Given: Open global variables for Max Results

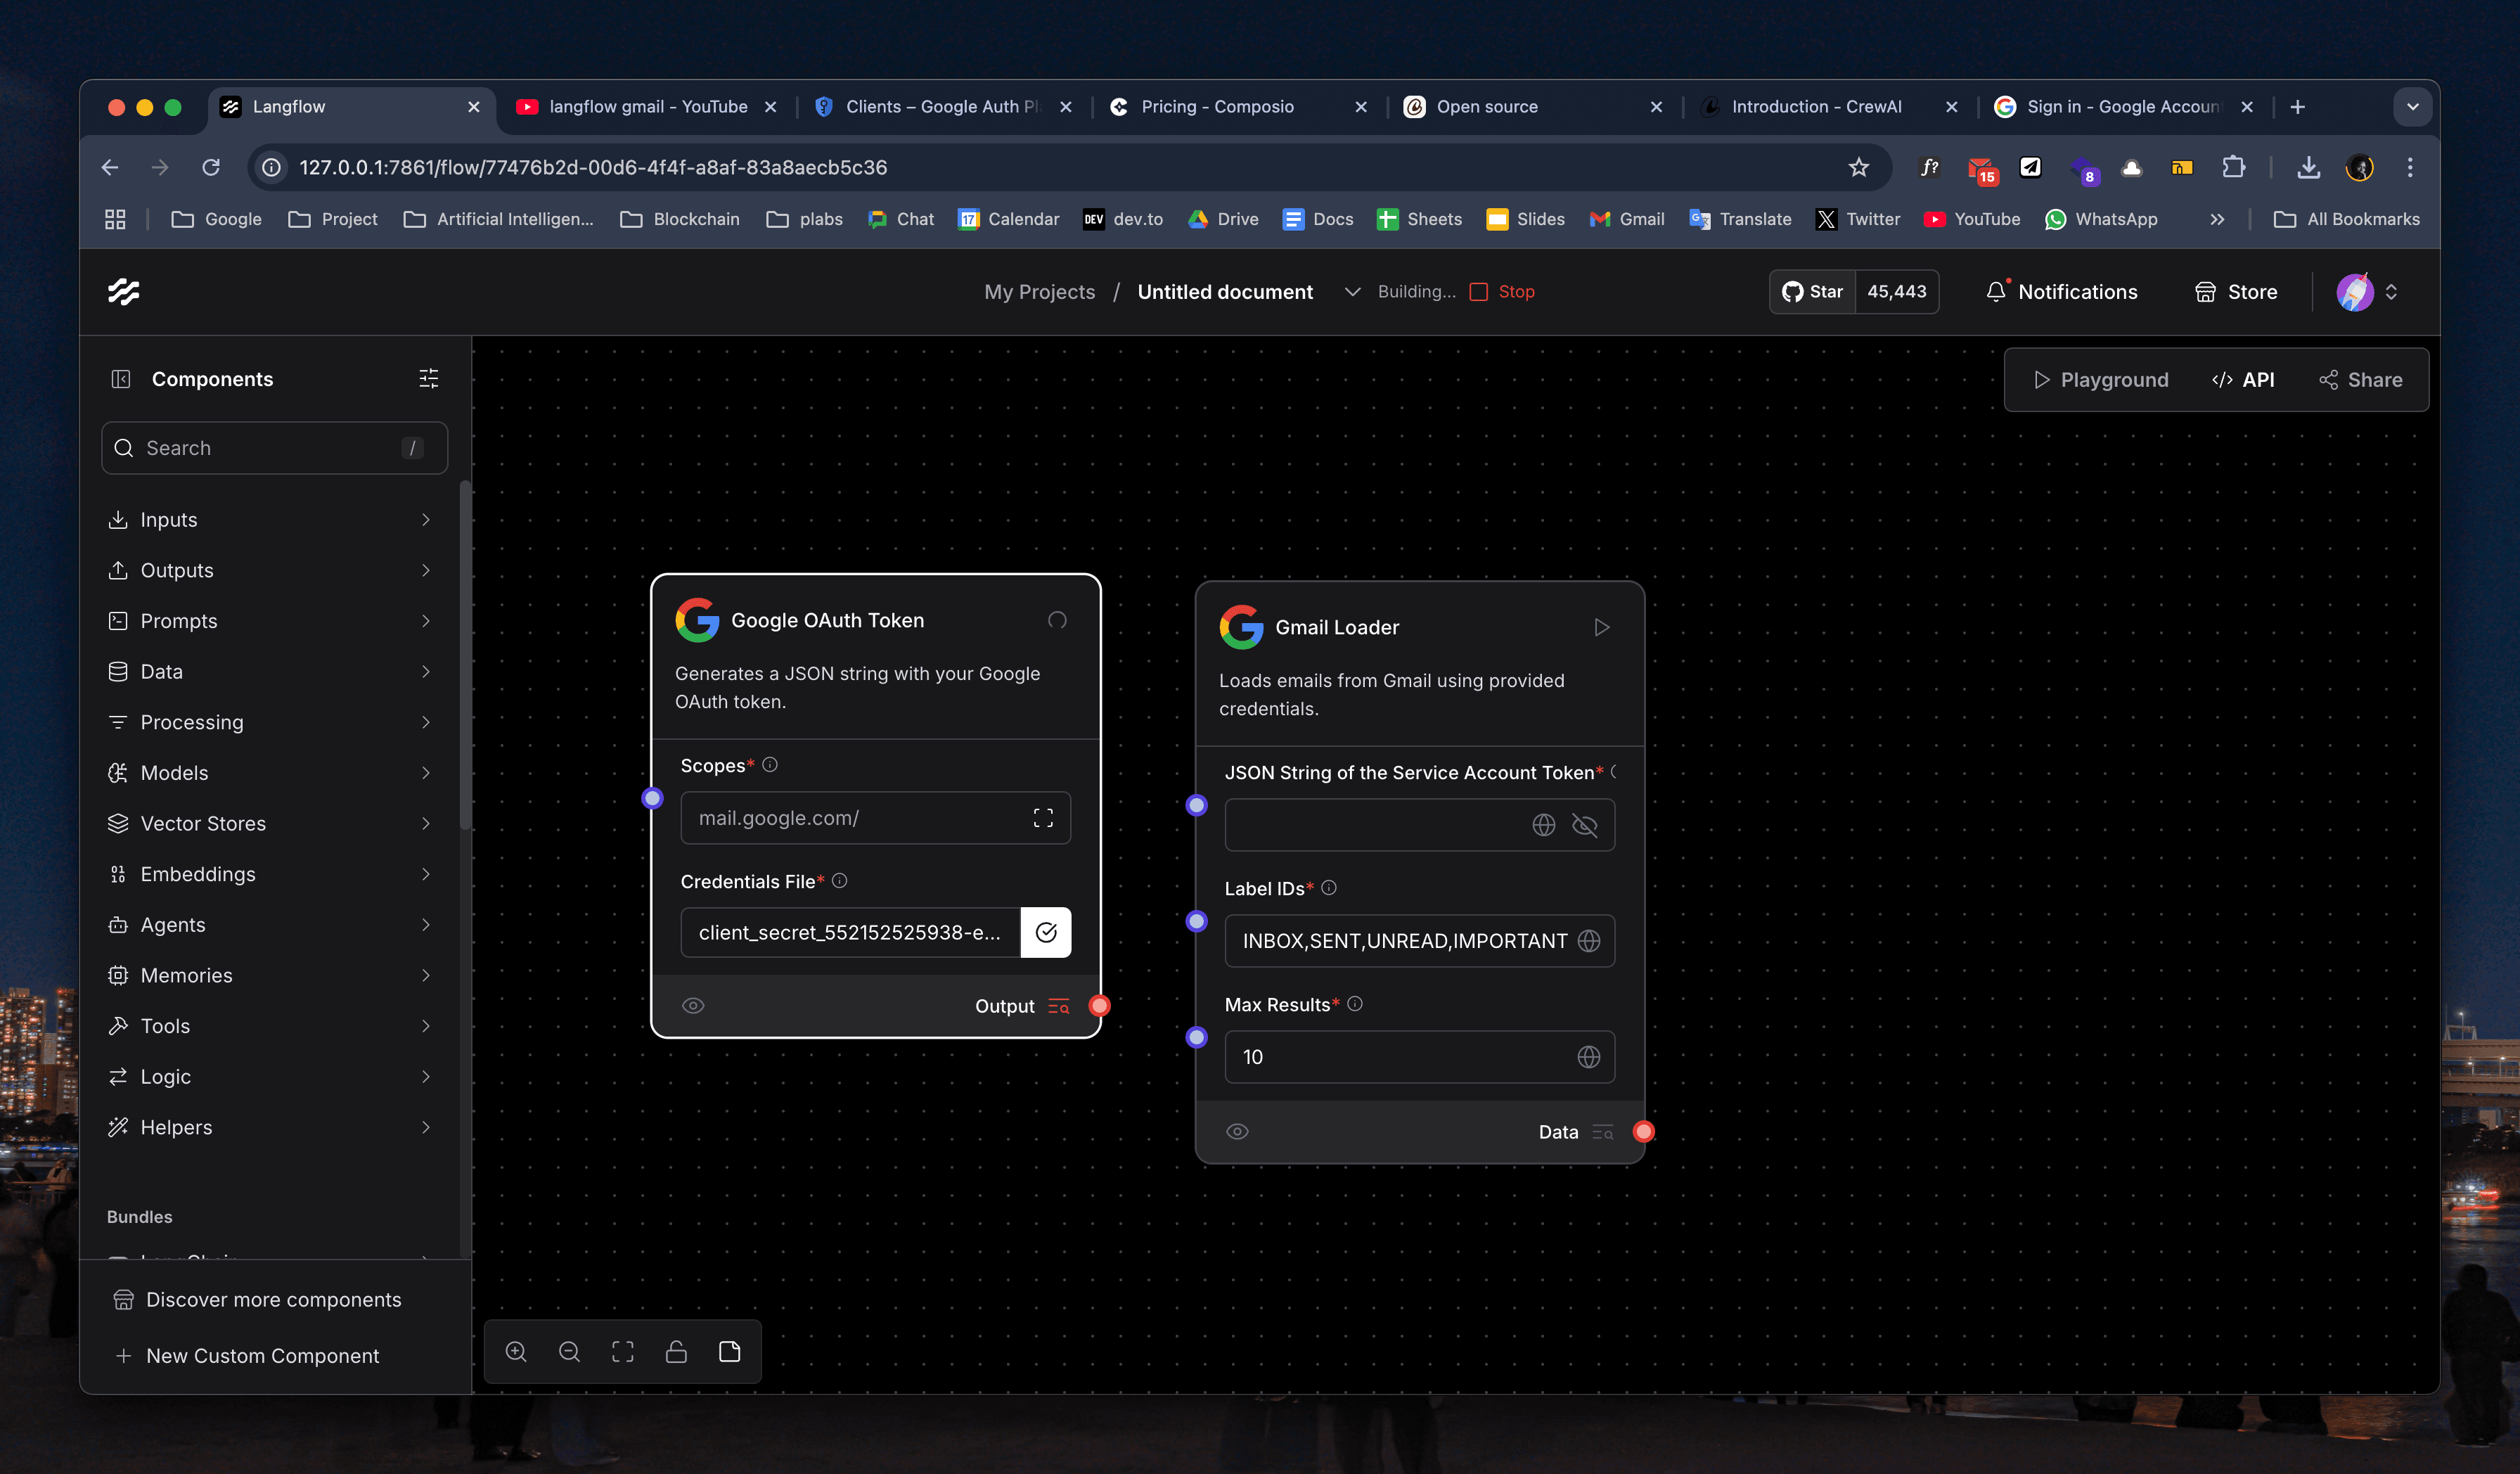Looking at the screenshot, I should point(1589,1057).
